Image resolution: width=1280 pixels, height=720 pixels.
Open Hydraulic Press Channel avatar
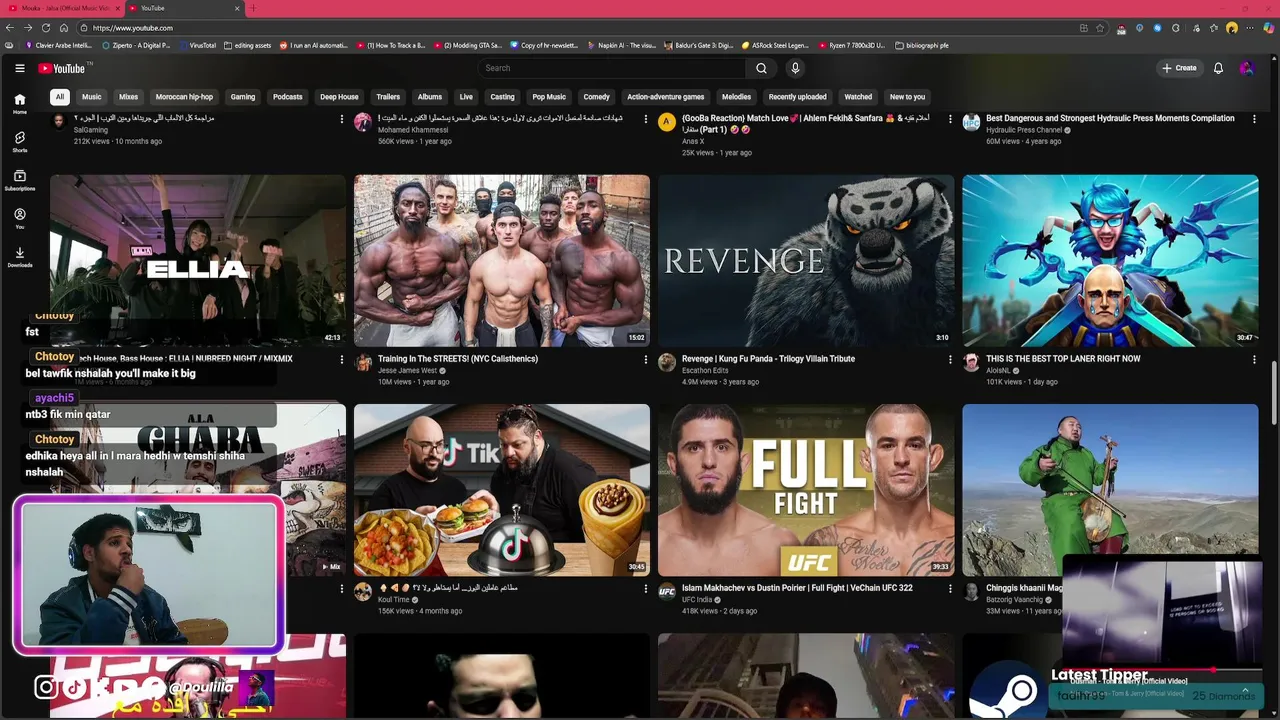pyautogui.click(x=971, y=122)
